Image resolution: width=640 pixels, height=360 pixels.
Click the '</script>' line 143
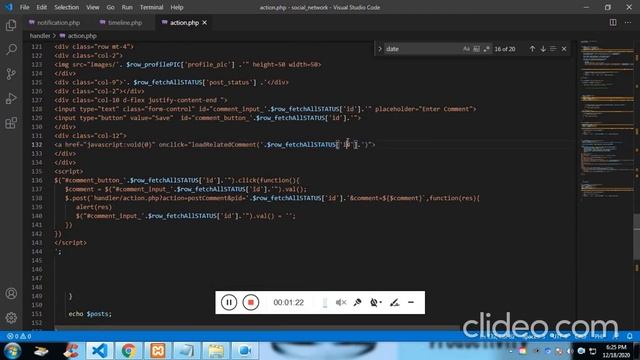[70, 242]
